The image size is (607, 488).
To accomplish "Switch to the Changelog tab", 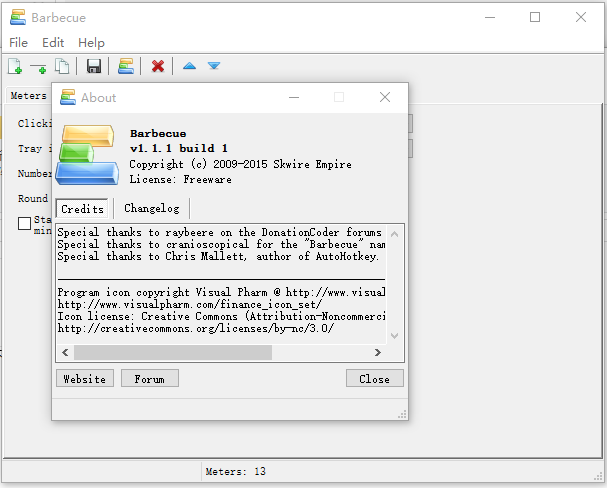I will pyautogui.click(x=152, y=209).
